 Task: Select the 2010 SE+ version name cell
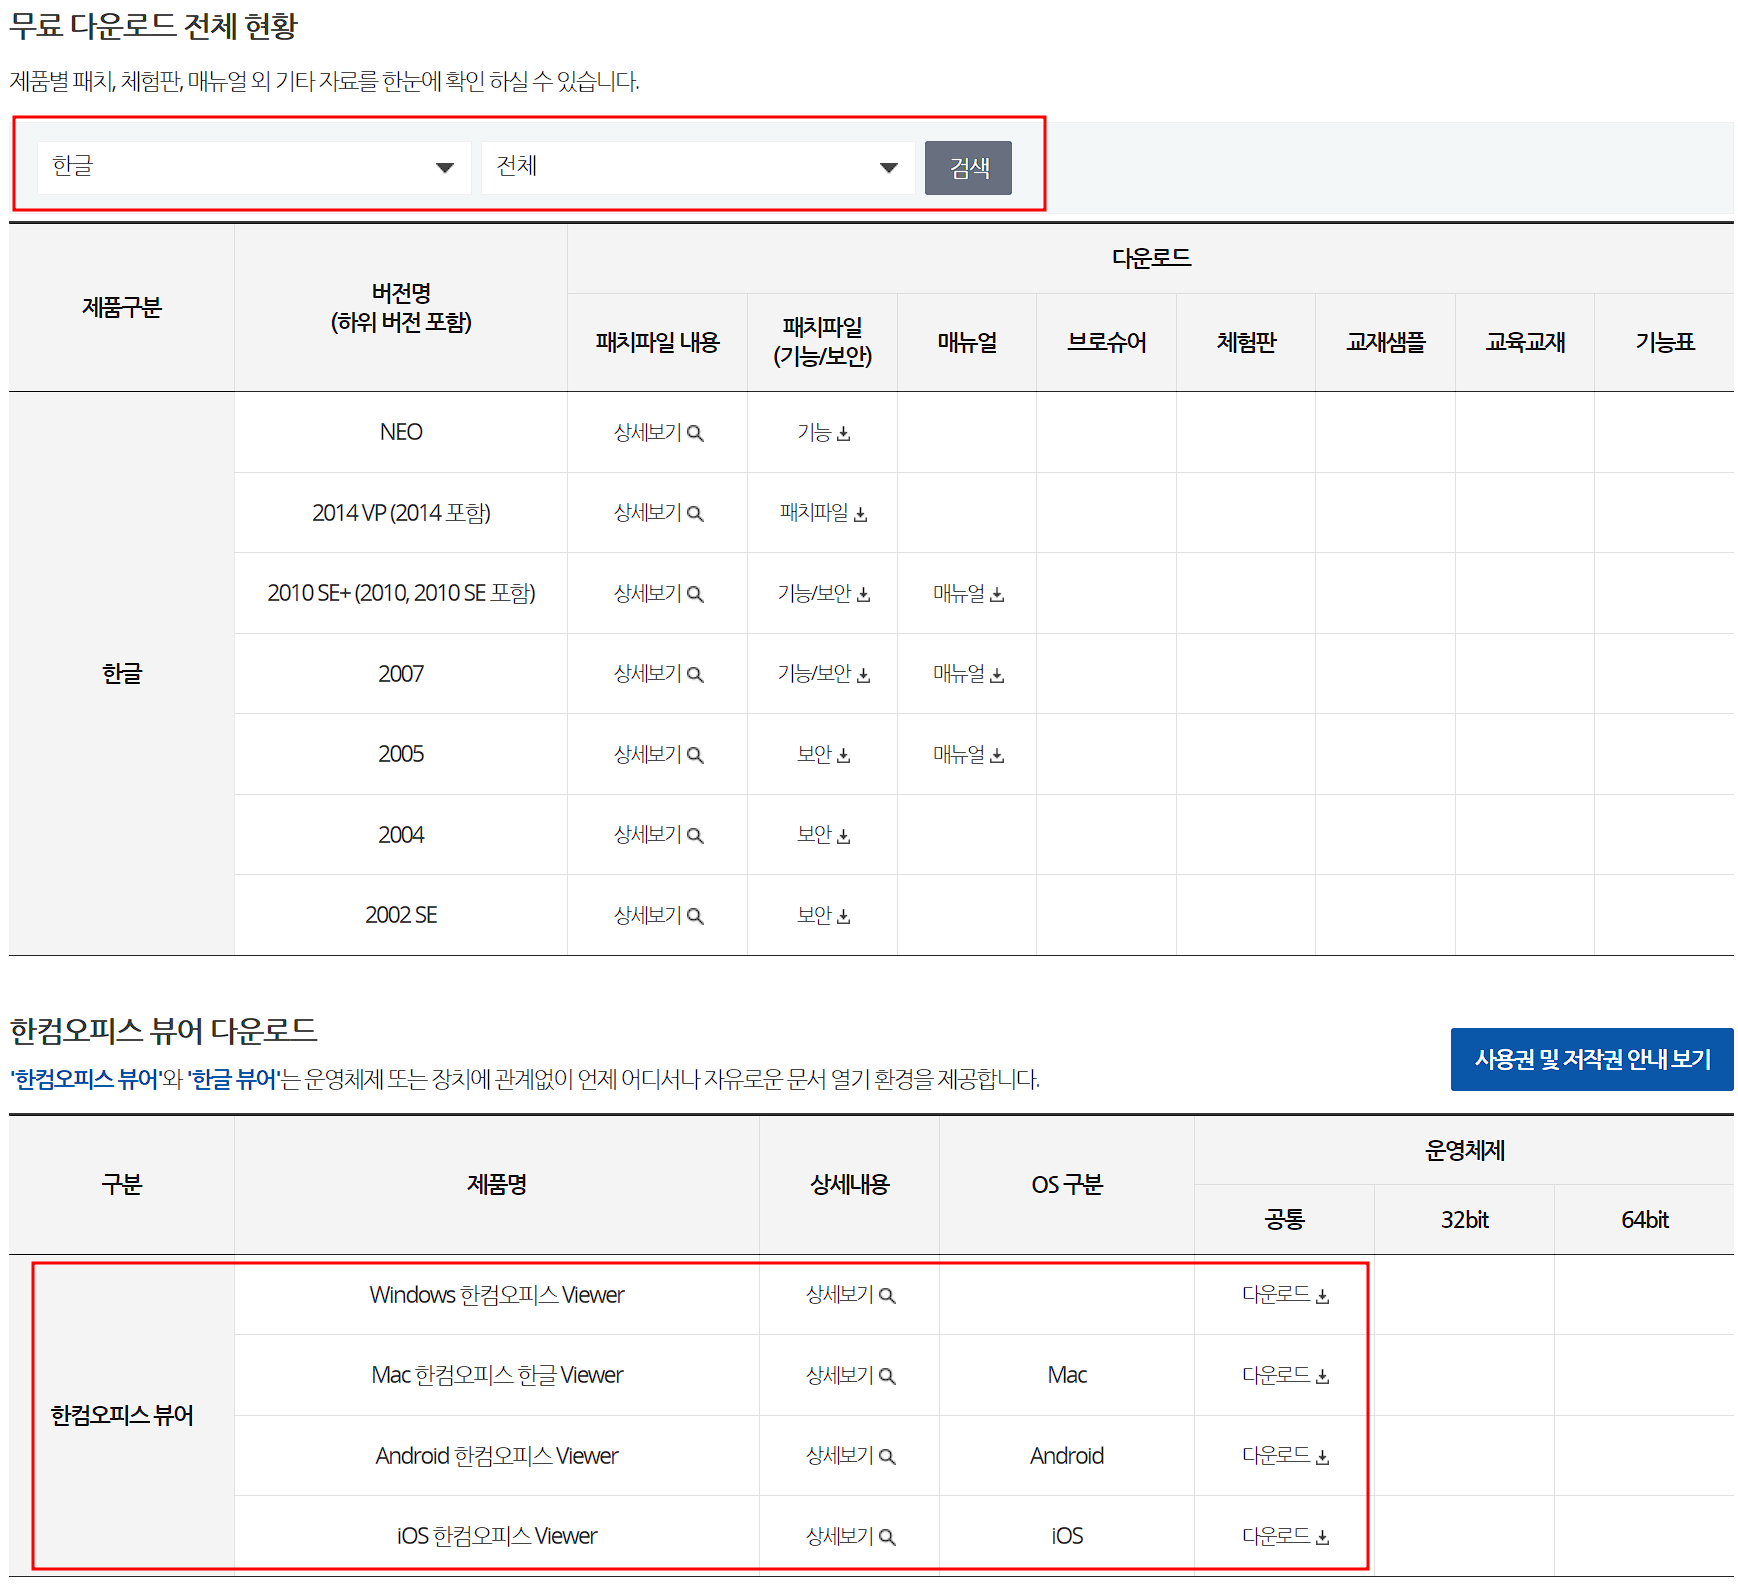[401, 593]
